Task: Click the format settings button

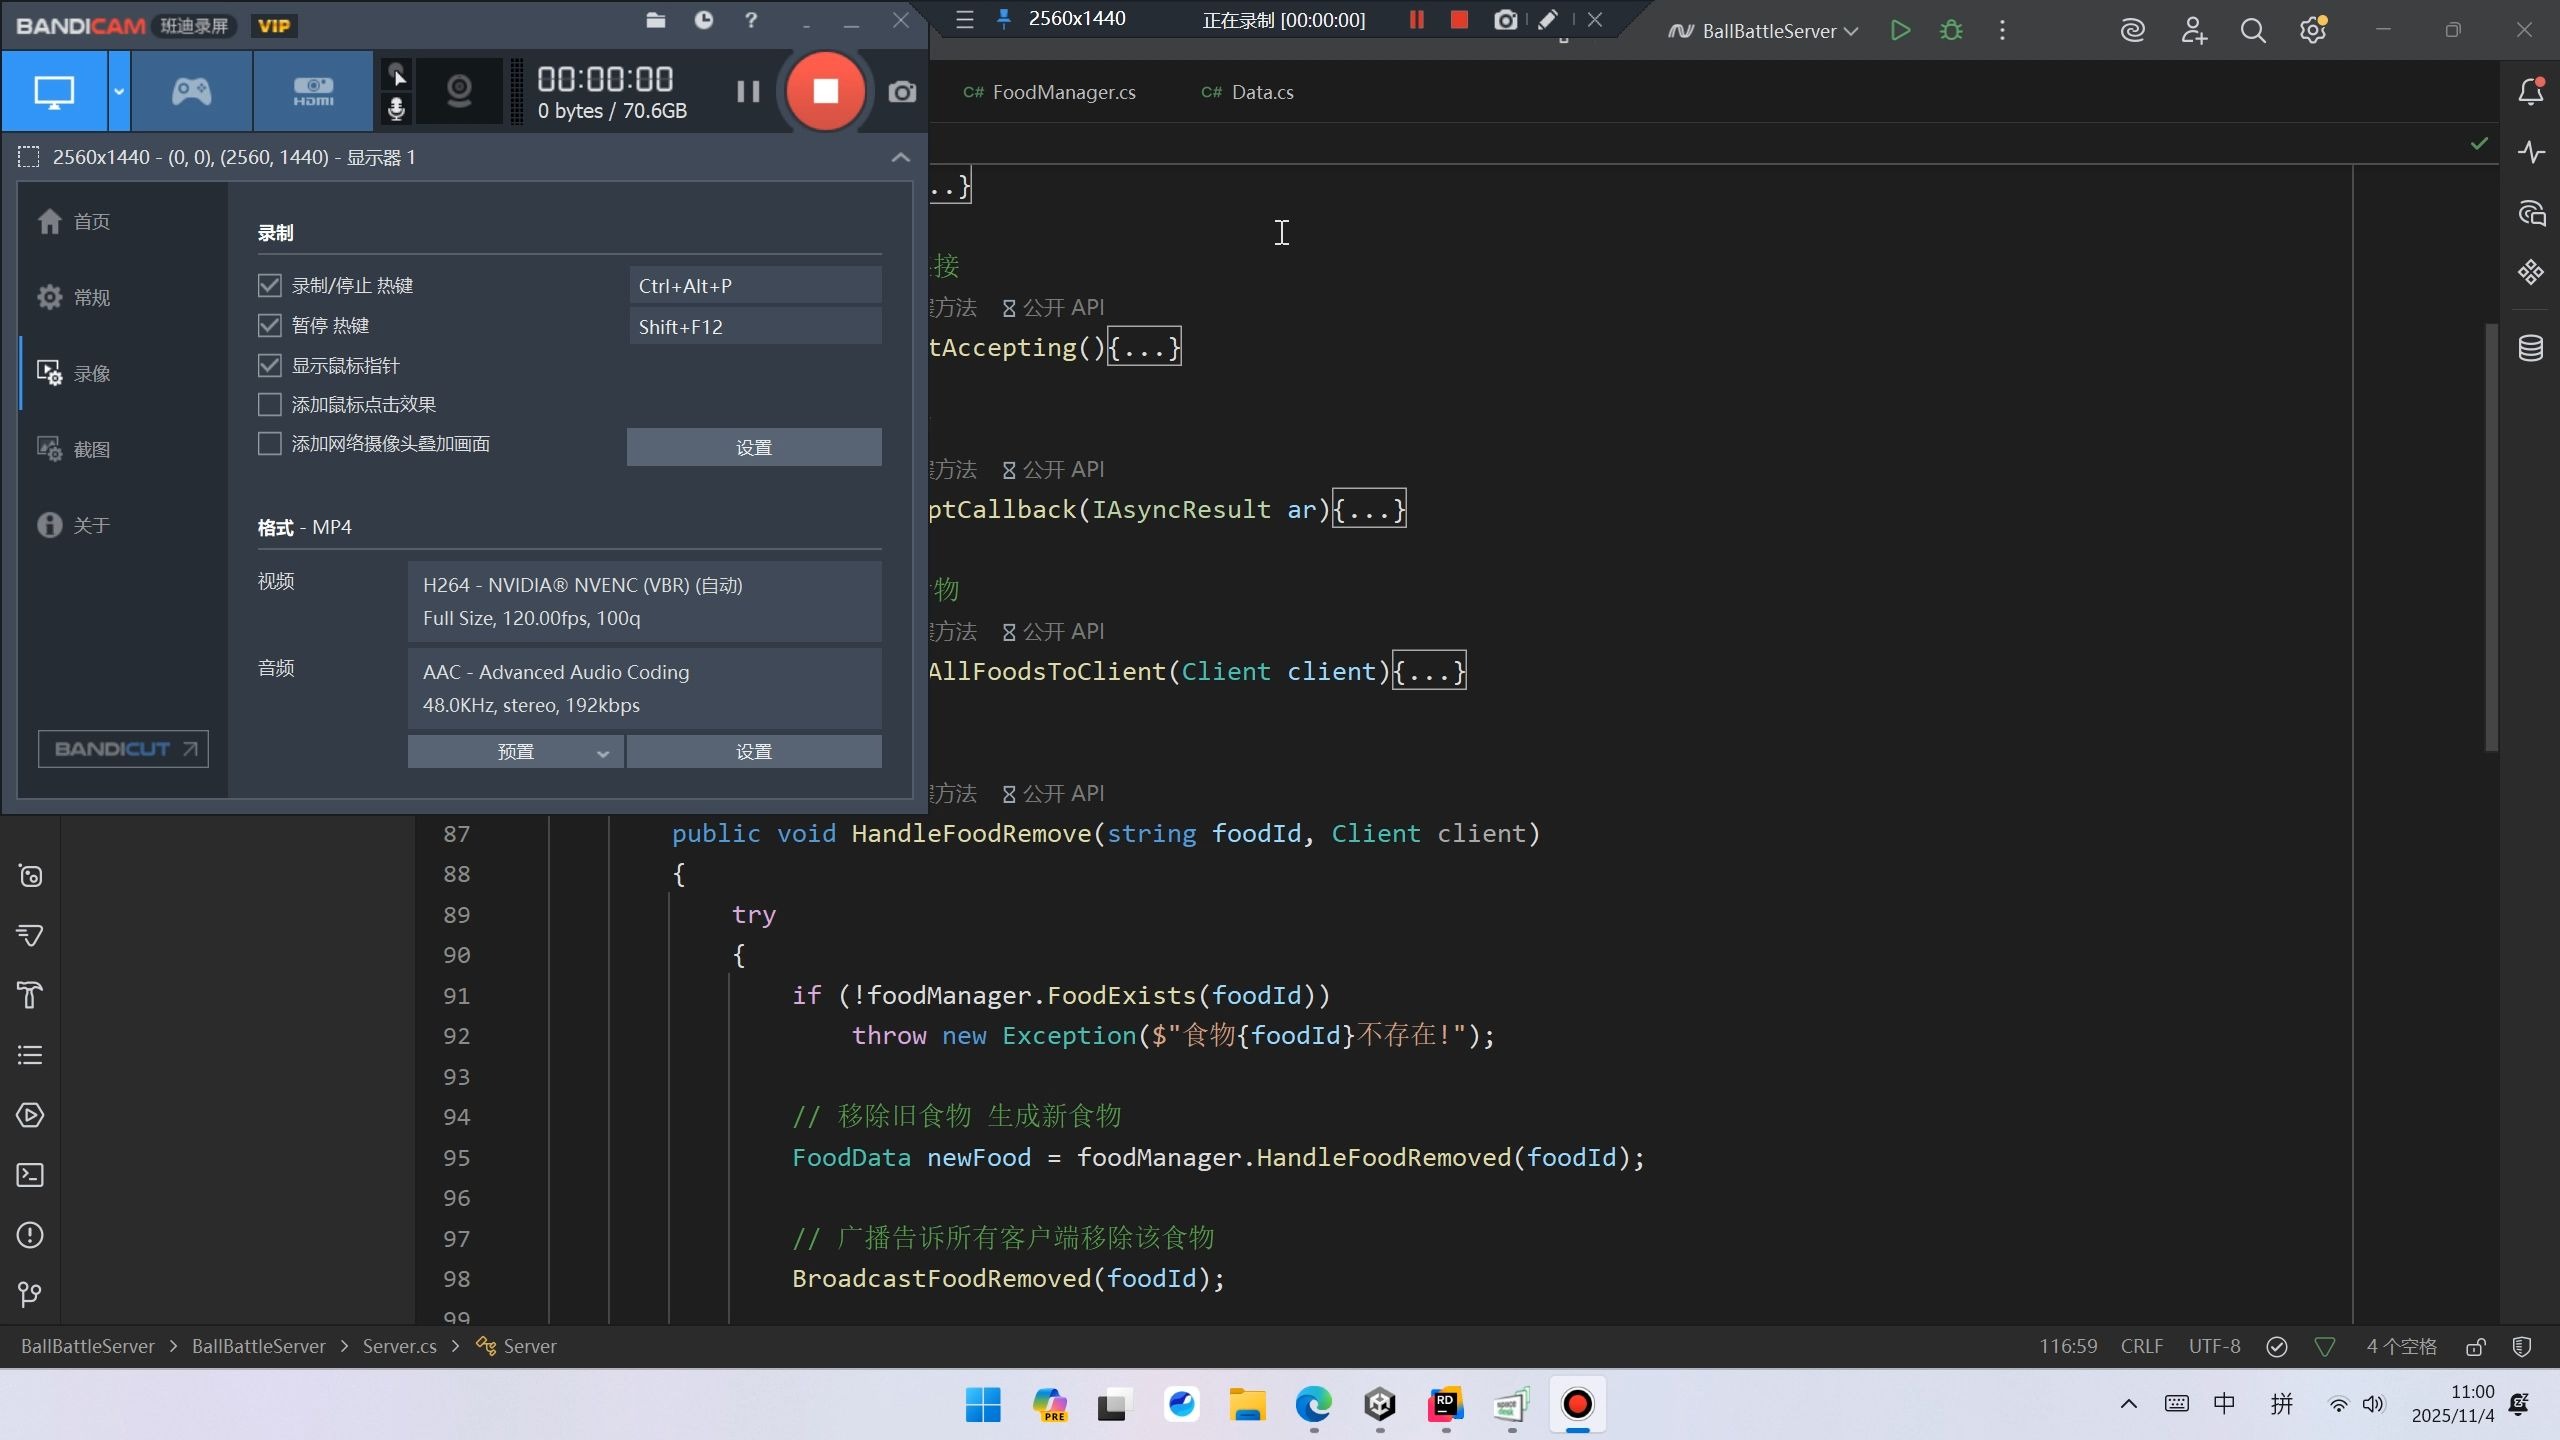Action: point(753,752)
